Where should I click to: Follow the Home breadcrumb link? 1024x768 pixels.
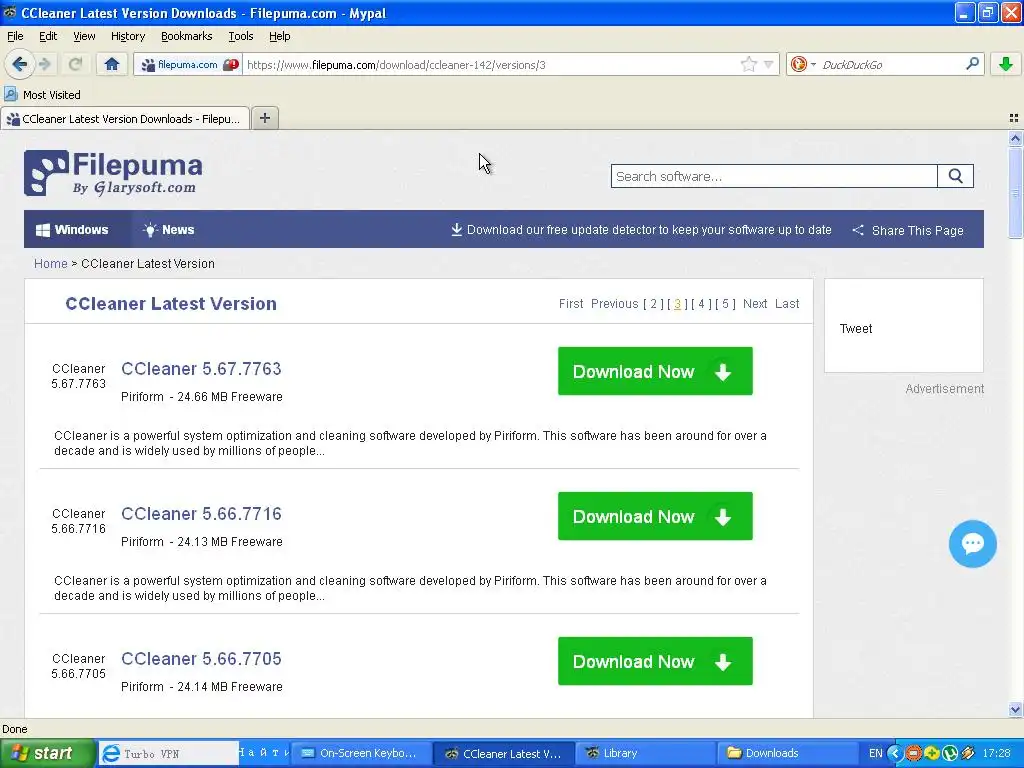point(50,264)
